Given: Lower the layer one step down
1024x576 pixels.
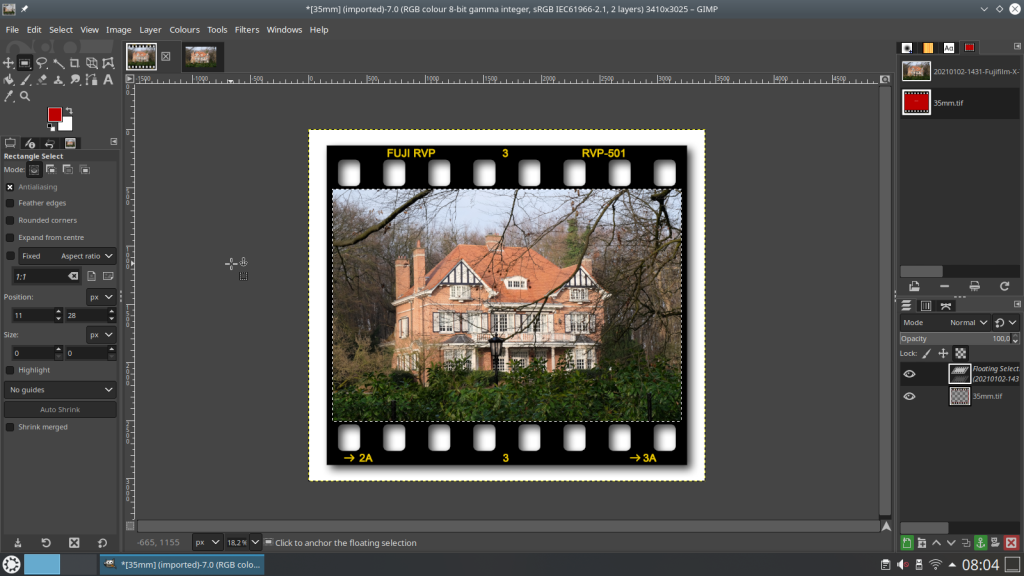Looking at the screenshot, I should click(x=951, y=543).
